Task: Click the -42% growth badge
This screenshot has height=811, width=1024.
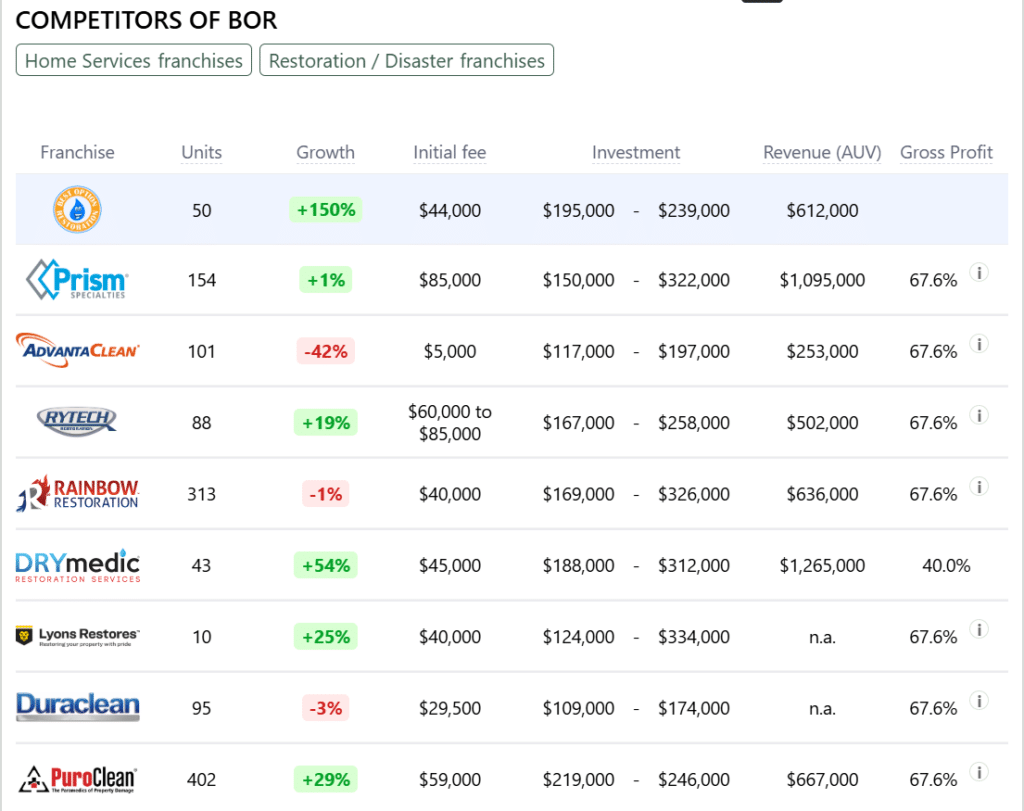Action: tap(325, 351)
